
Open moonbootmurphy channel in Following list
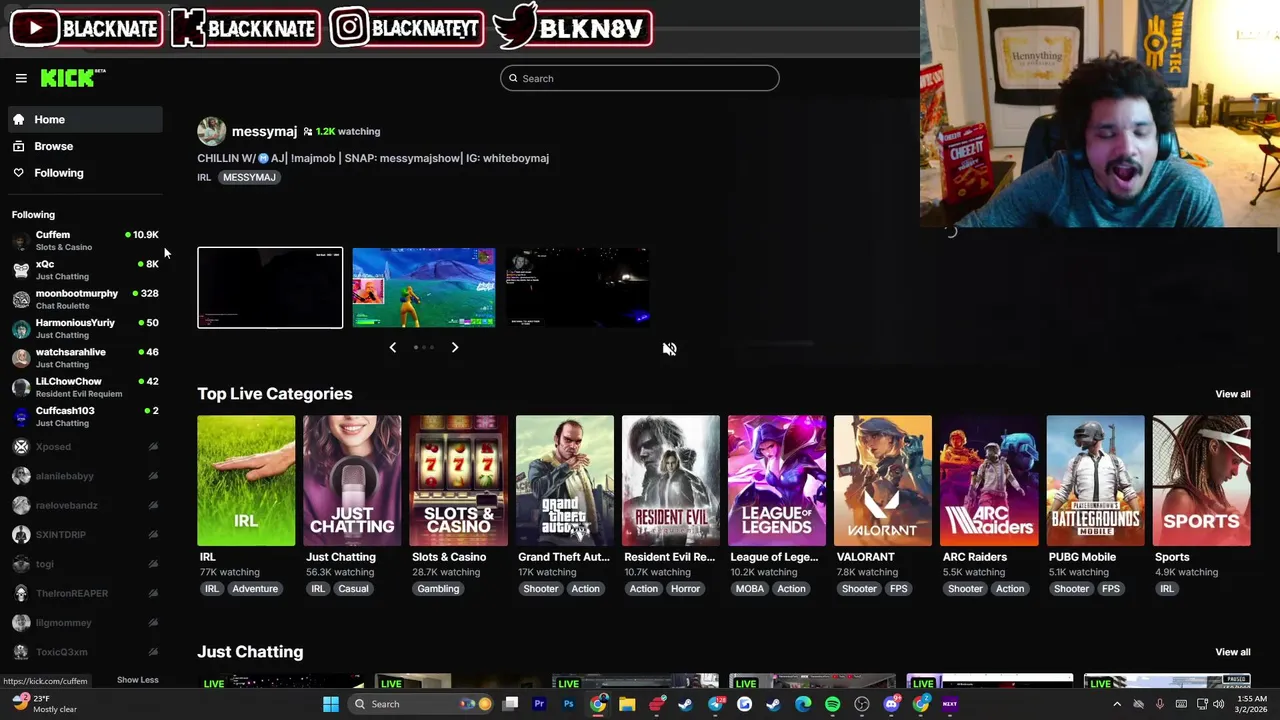tap(86, 299)
